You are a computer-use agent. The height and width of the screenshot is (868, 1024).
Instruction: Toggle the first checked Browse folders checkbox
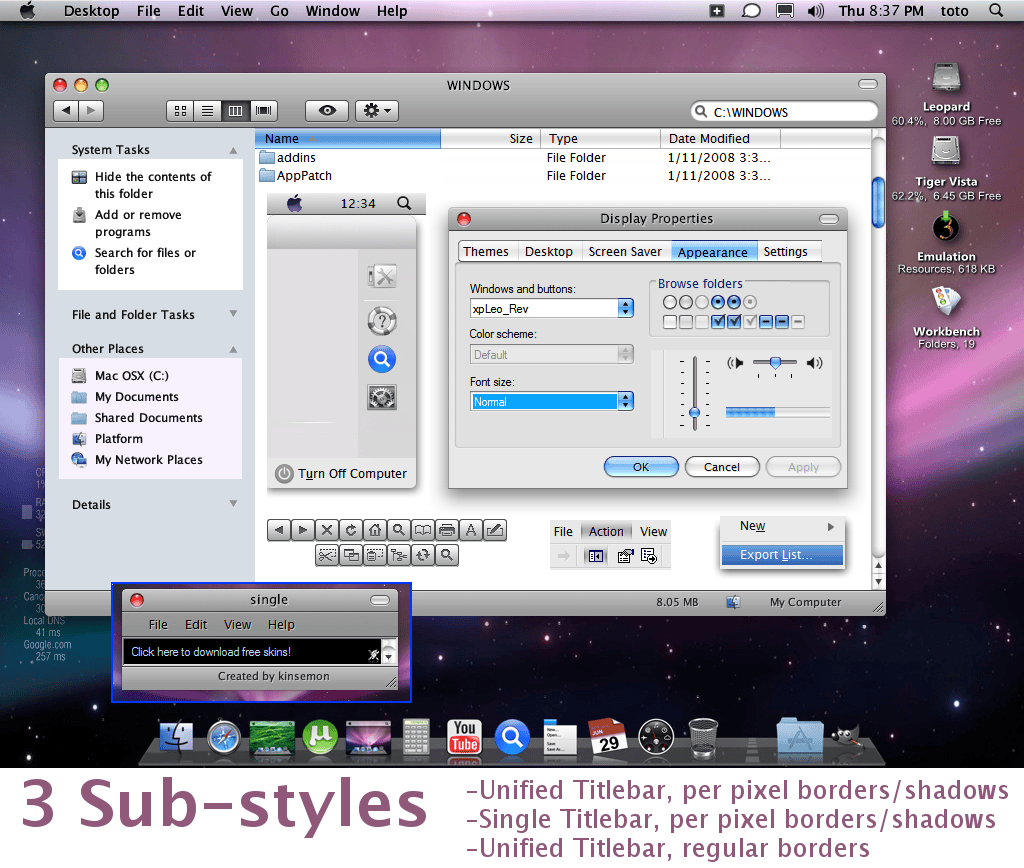click(718, 321)
